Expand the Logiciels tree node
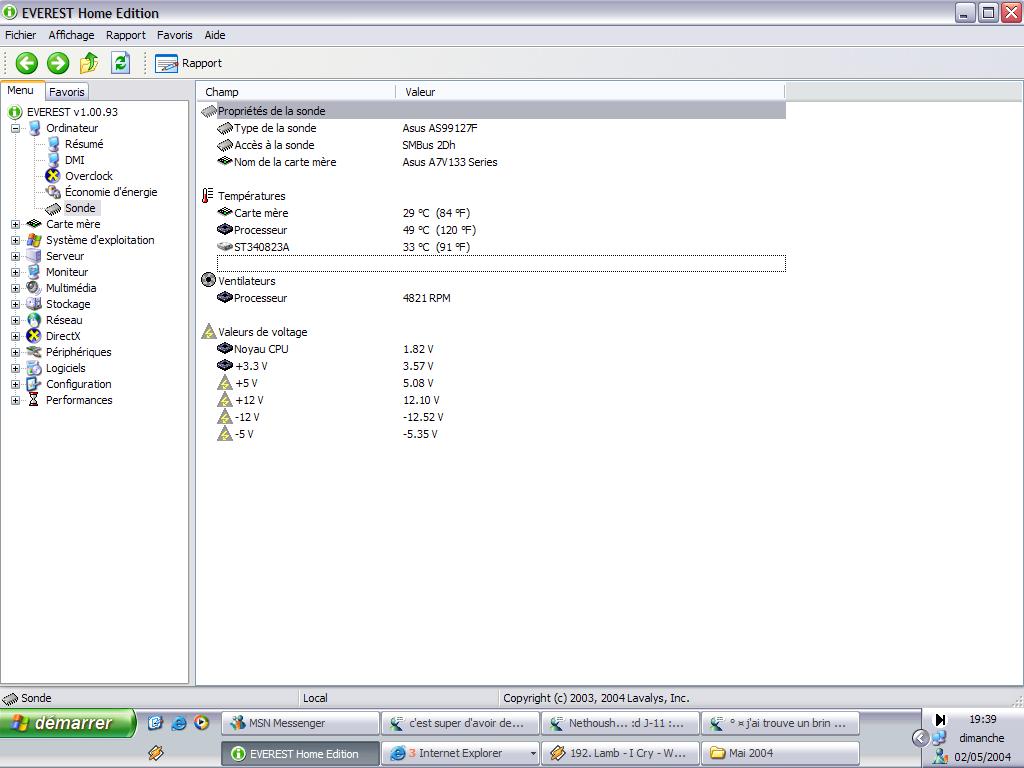 pyautogui.click(x=15, y=368)
